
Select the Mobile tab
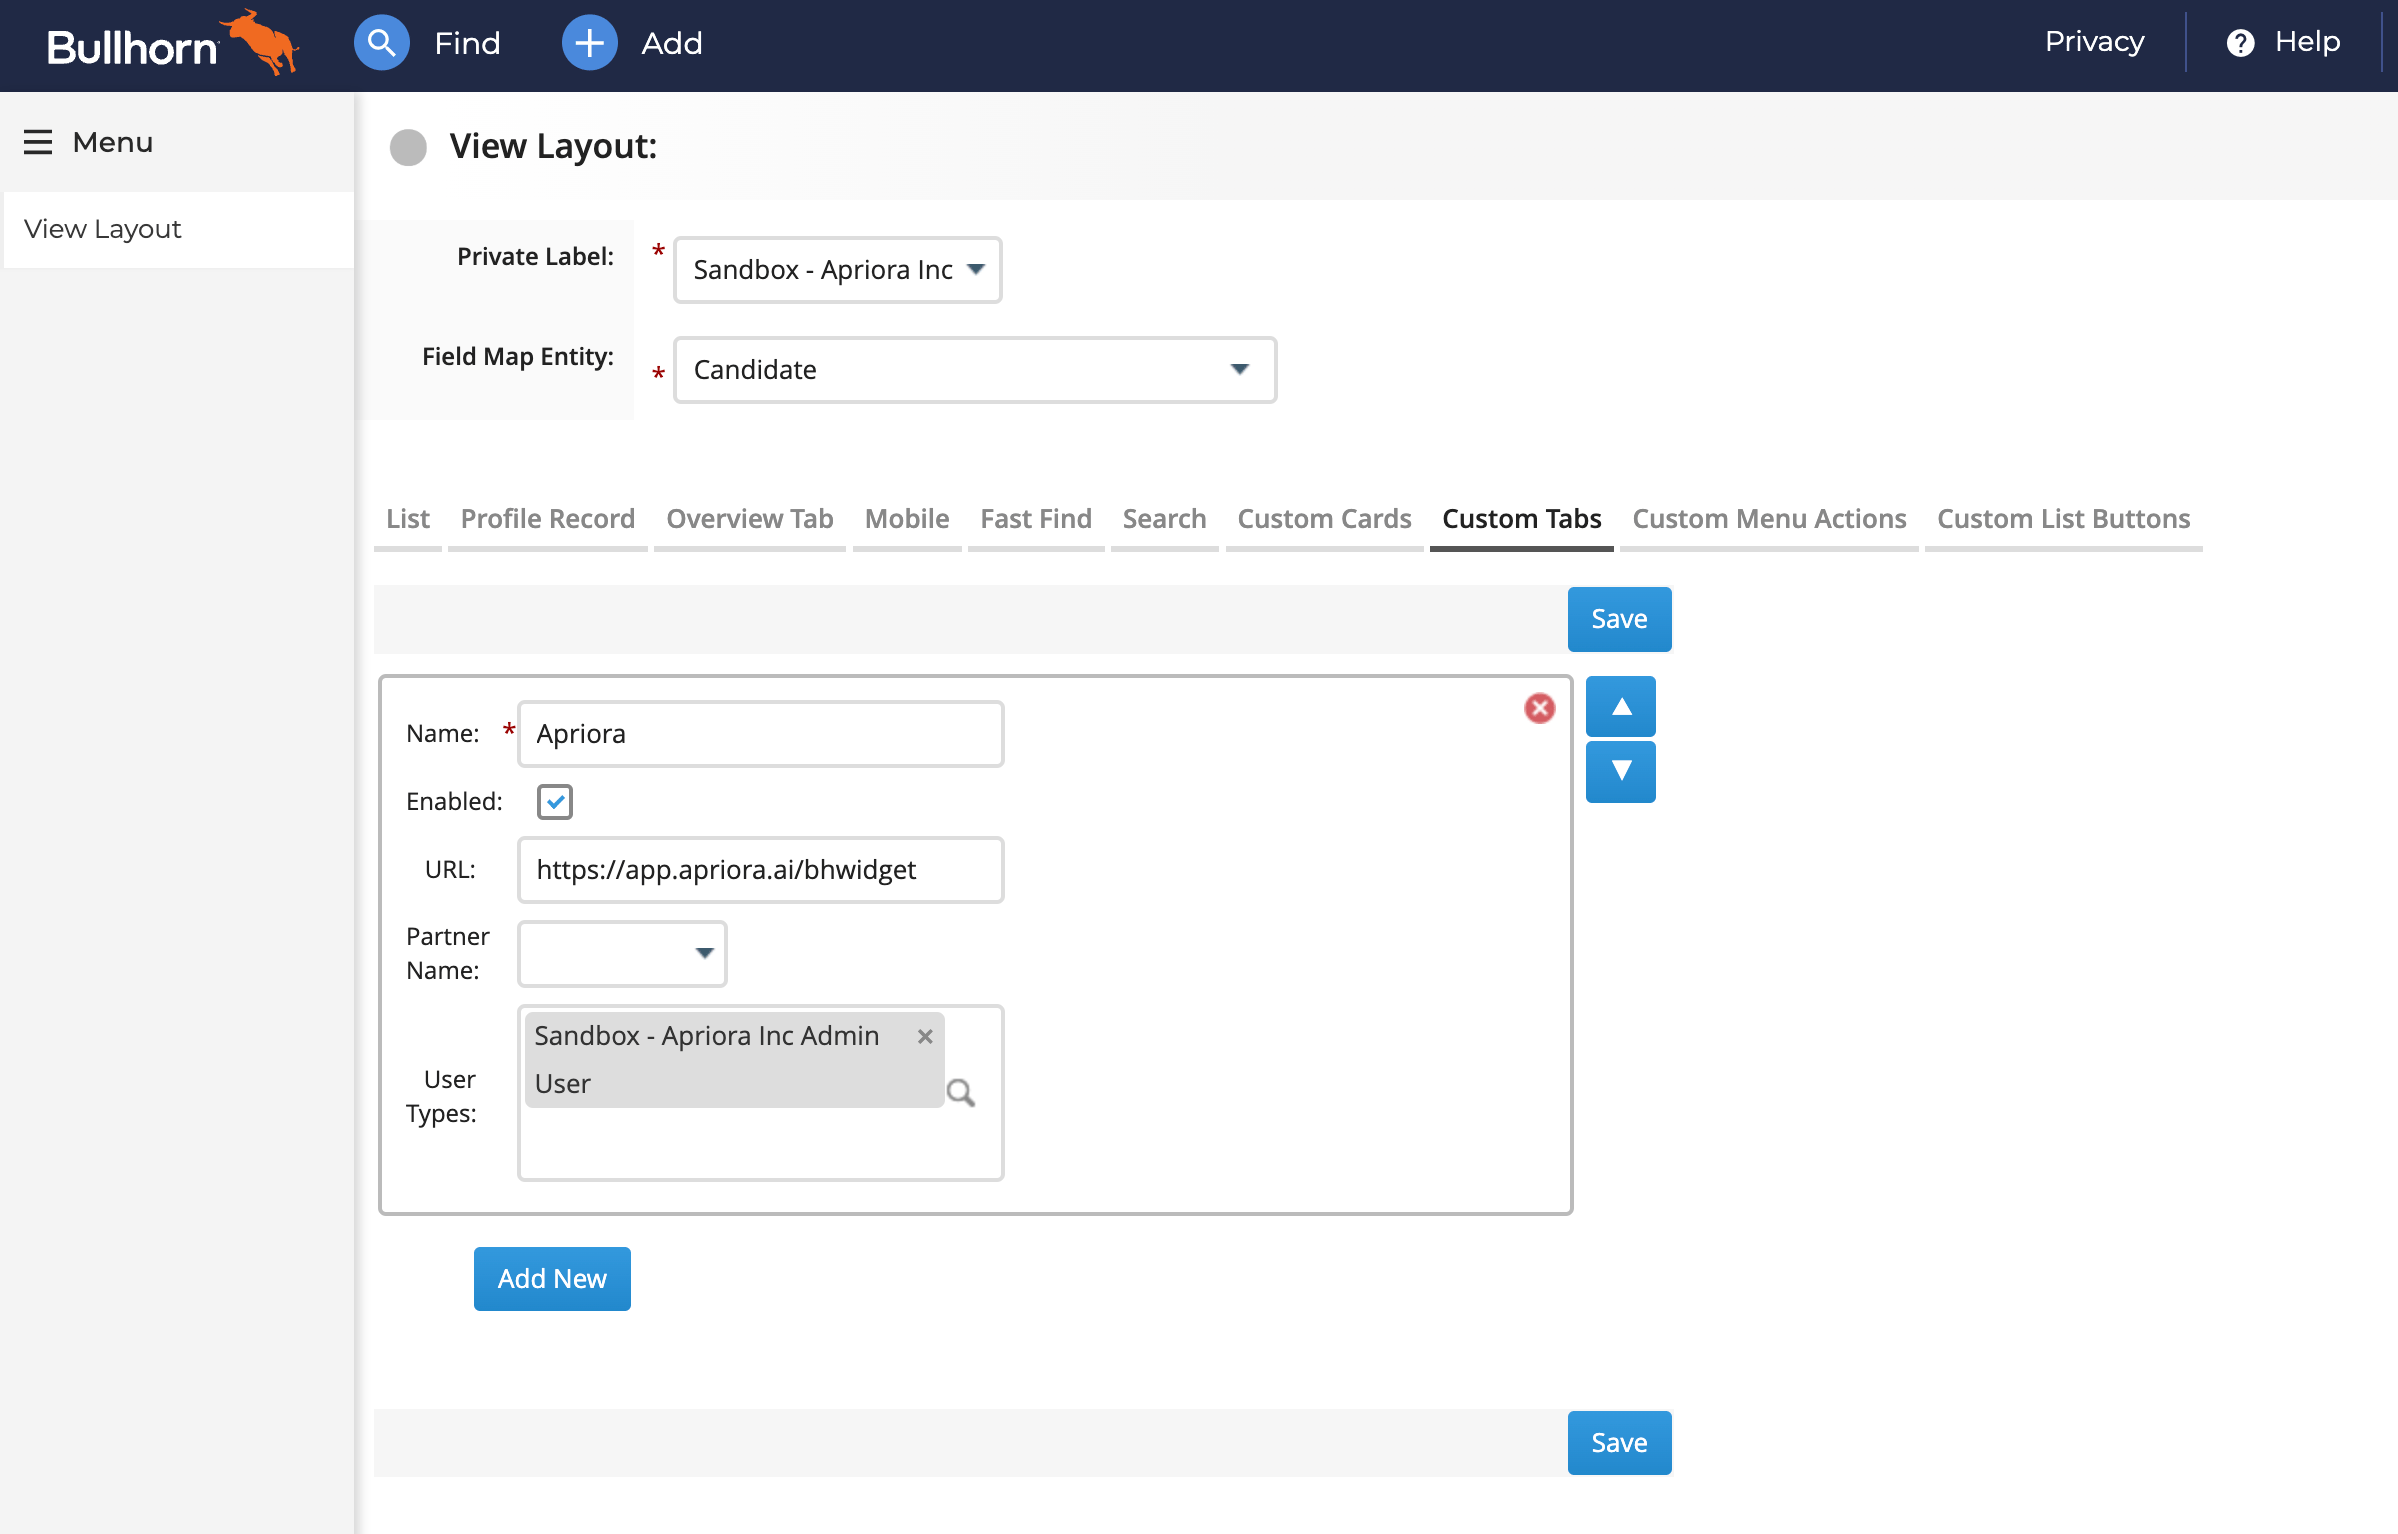[907, 519]
